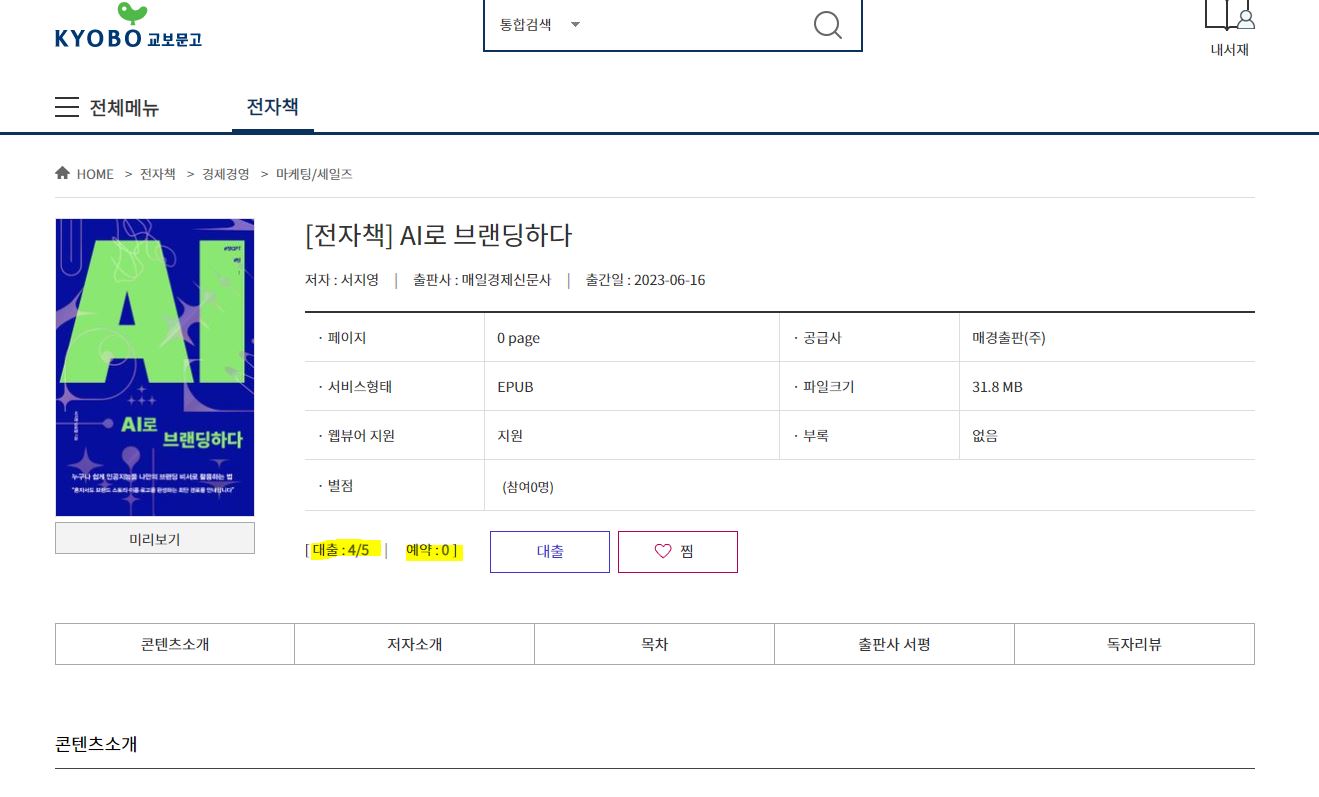Select the 콘텐츠소개 section tab

174,643
